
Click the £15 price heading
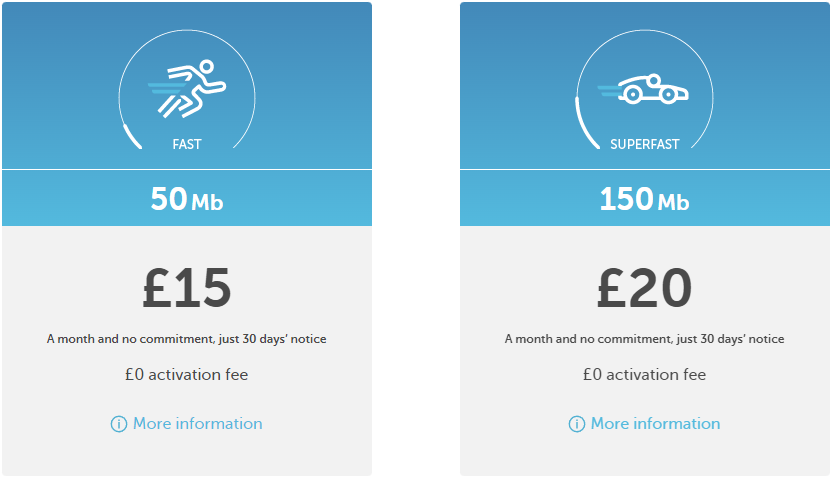[187, 288]
